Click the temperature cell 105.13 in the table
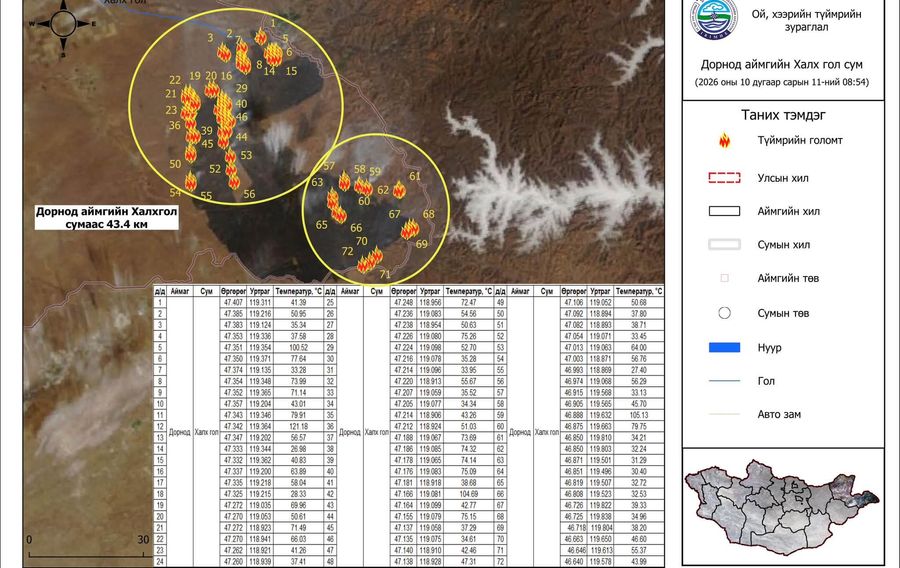 639,415
